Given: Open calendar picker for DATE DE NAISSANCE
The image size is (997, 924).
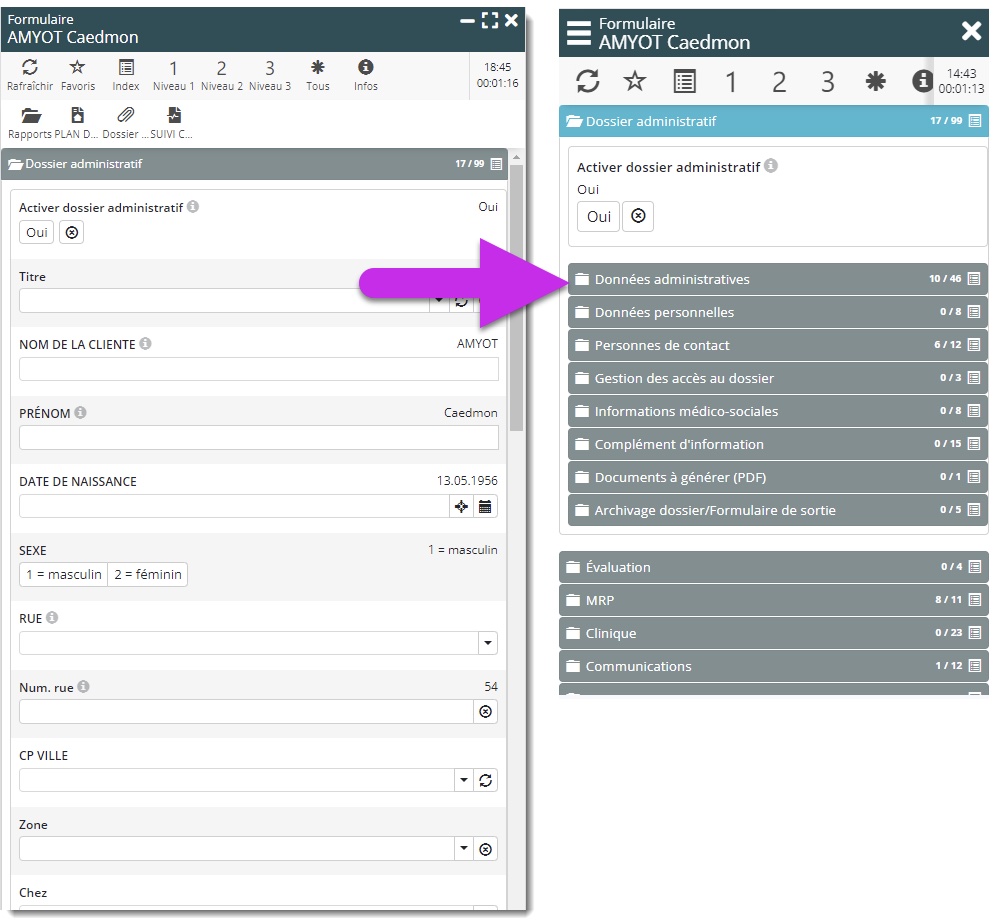Looking at the screenshot, I should [485, 506].
